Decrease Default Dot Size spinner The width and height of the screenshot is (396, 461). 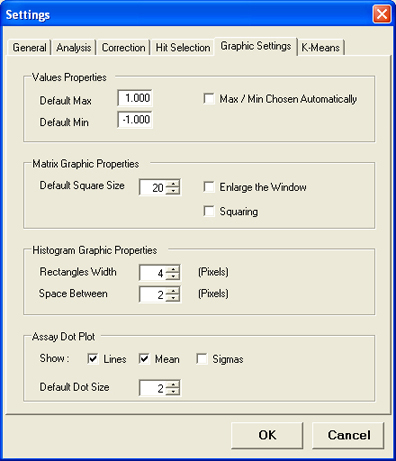pos(173,391)
